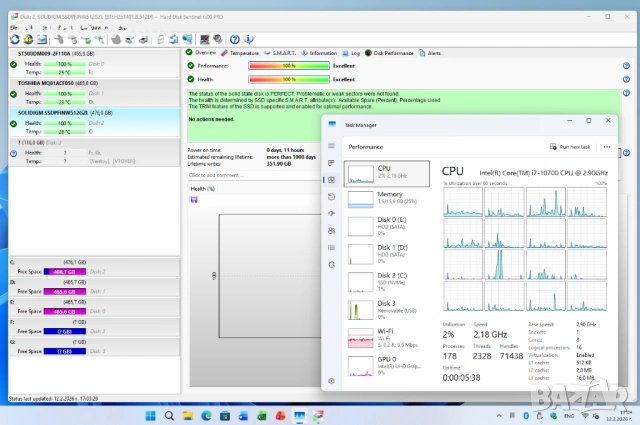Open the S.M.A.R.T. tab
The width and height of the screenshot is (640, 425).
[x=283, y=52]
